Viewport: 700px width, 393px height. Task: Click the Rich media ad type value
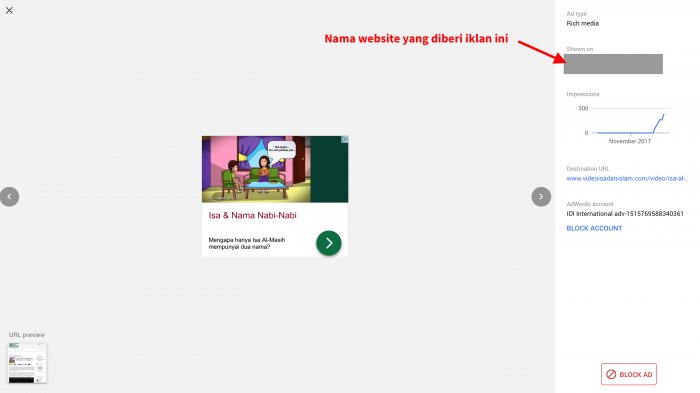pos(583,23)
